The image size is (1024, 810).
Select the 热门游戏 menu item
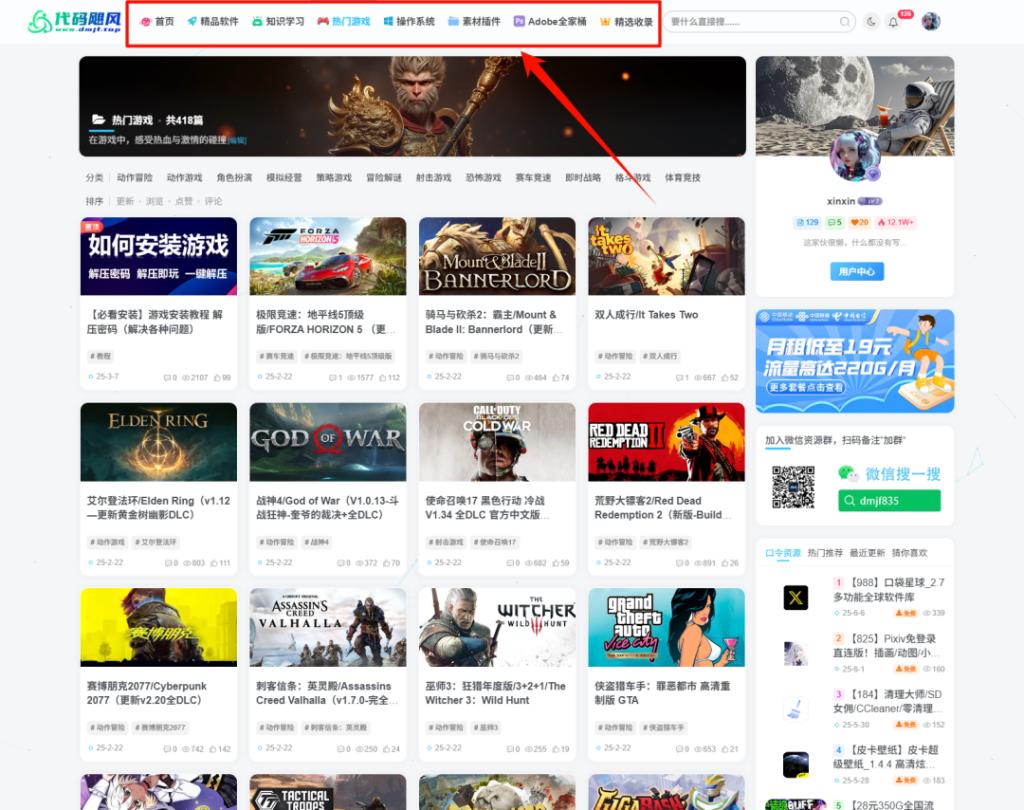coord(344,22)
